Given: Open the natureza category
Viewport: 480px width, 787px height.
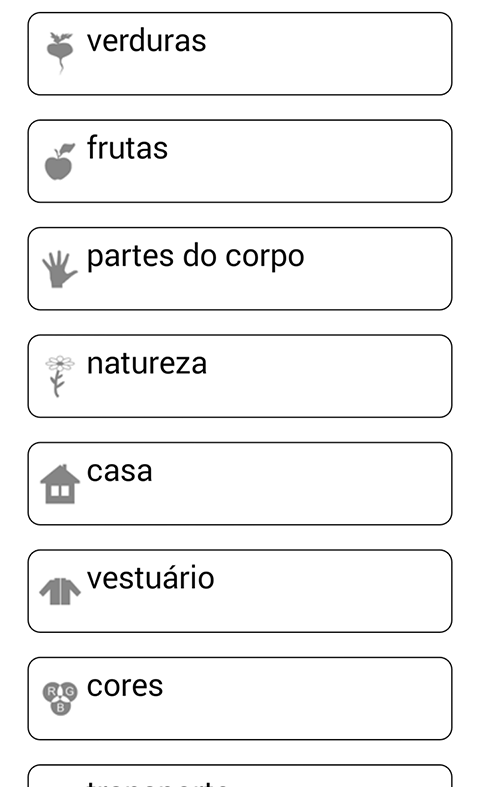Looking at the screenshot, I should pos(240,376).
